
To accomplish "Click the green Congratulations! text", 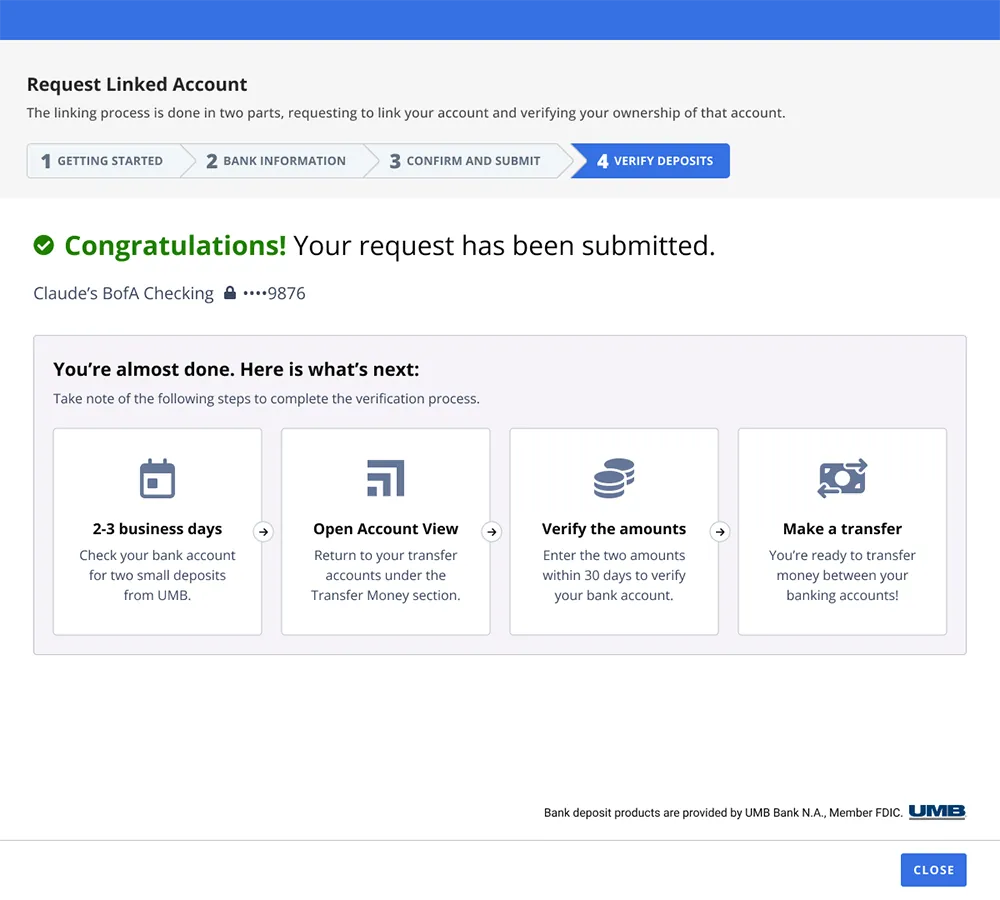I will 175,246.
